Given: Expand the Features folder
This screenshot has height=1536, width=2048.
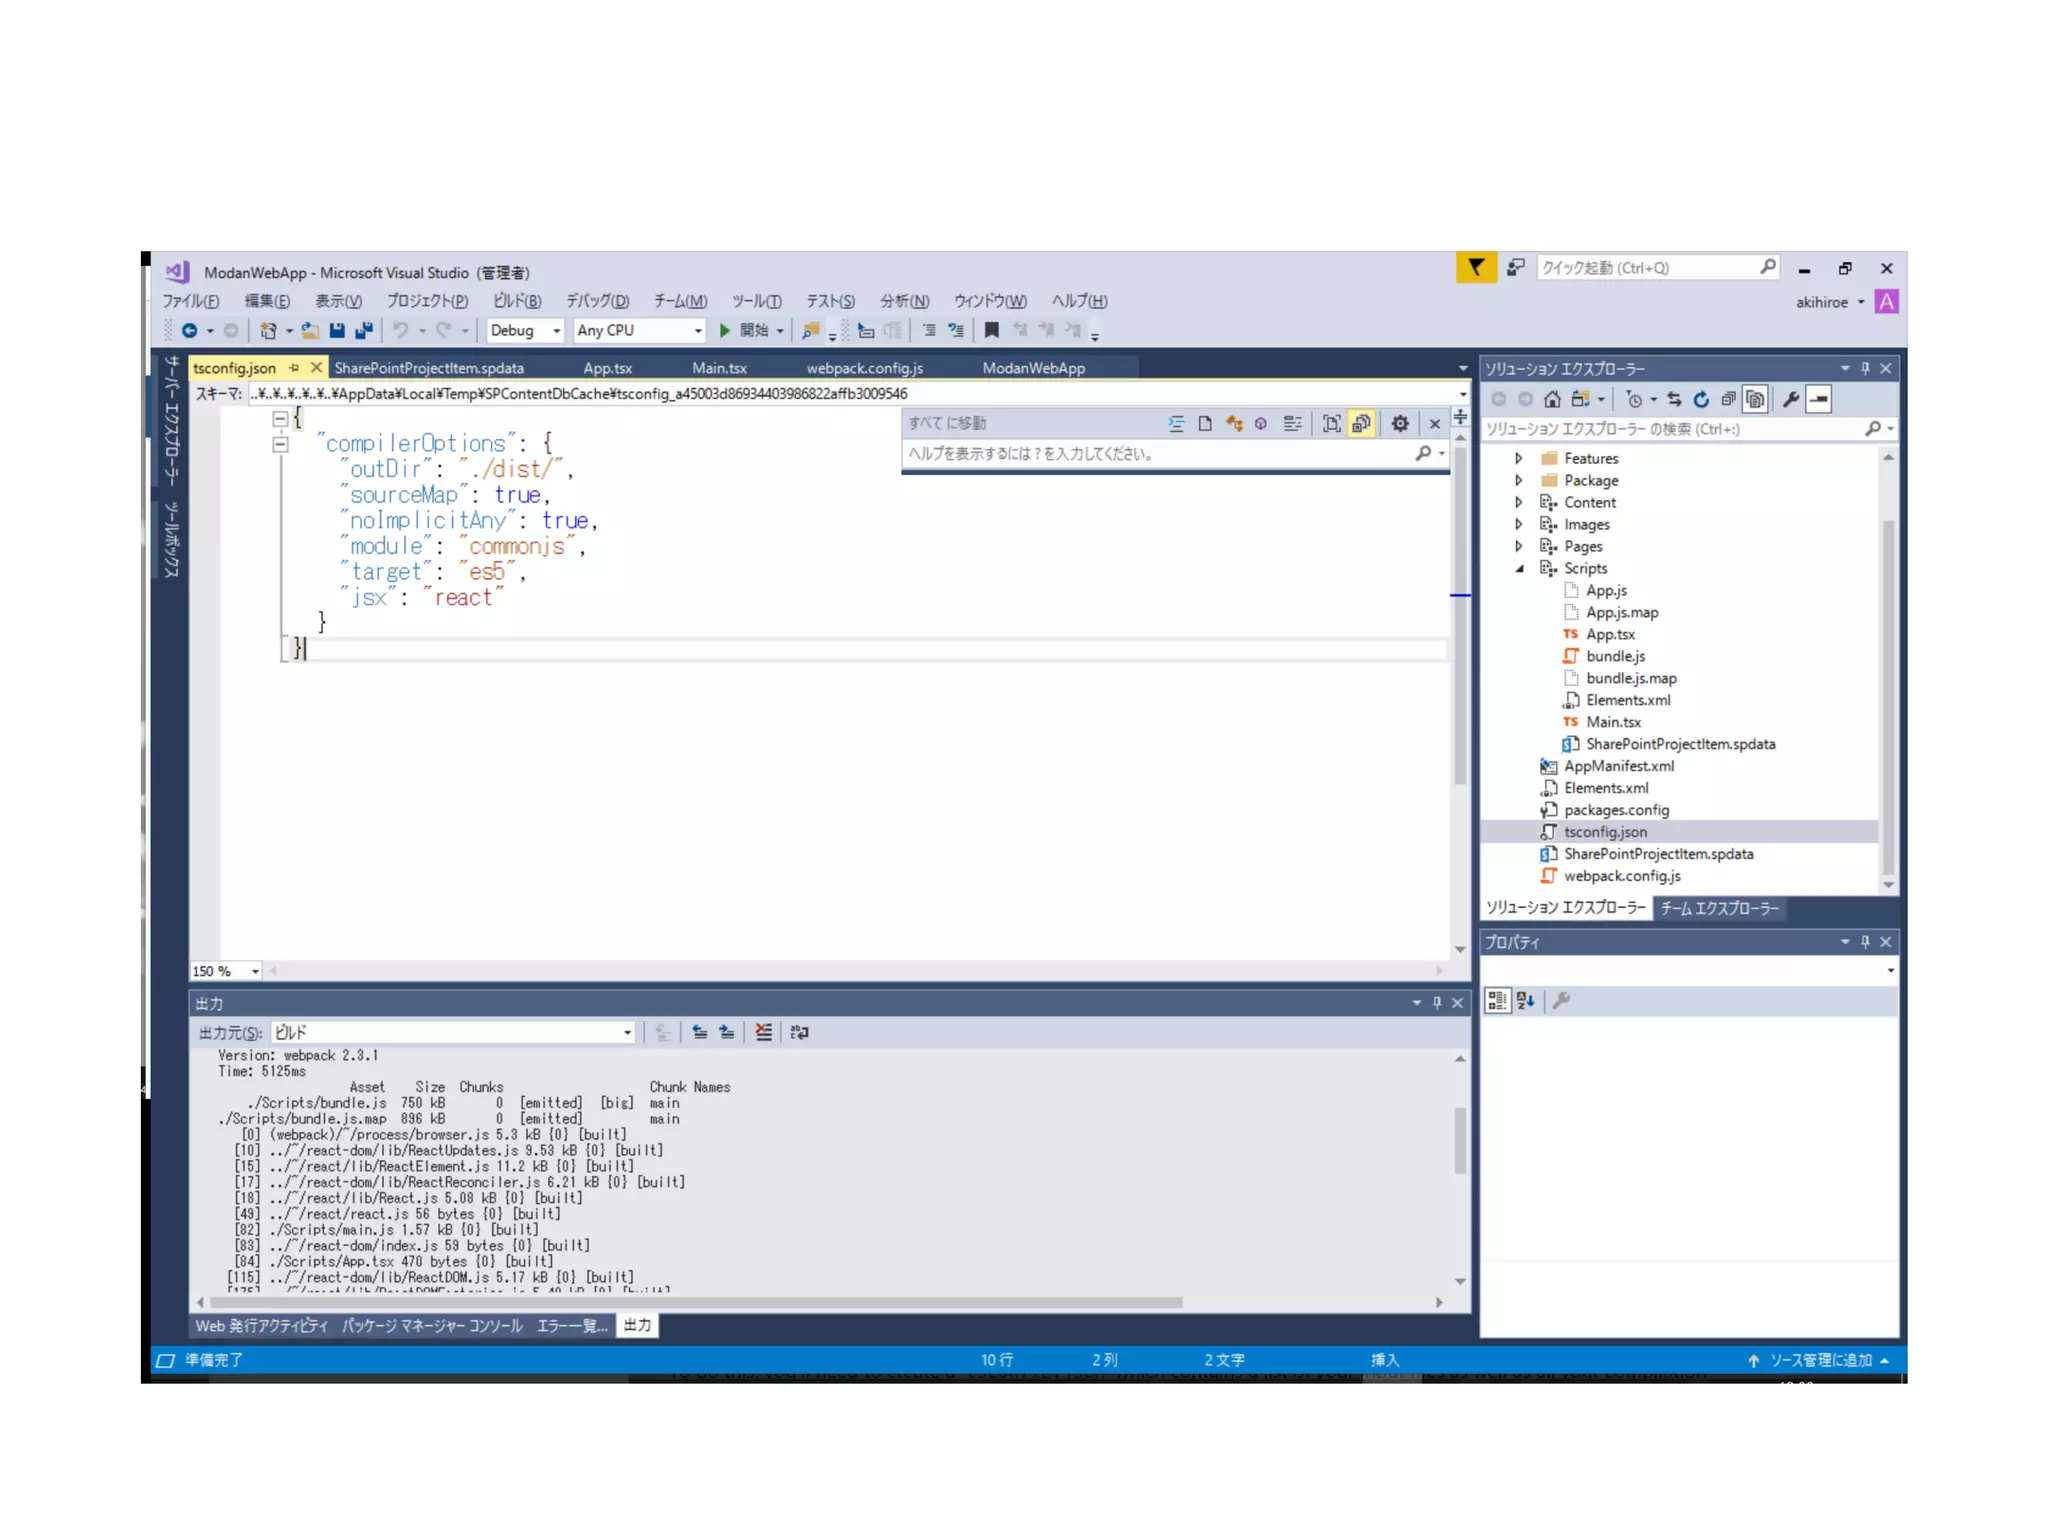Looking at the screenshot, I should (1518, 458).
